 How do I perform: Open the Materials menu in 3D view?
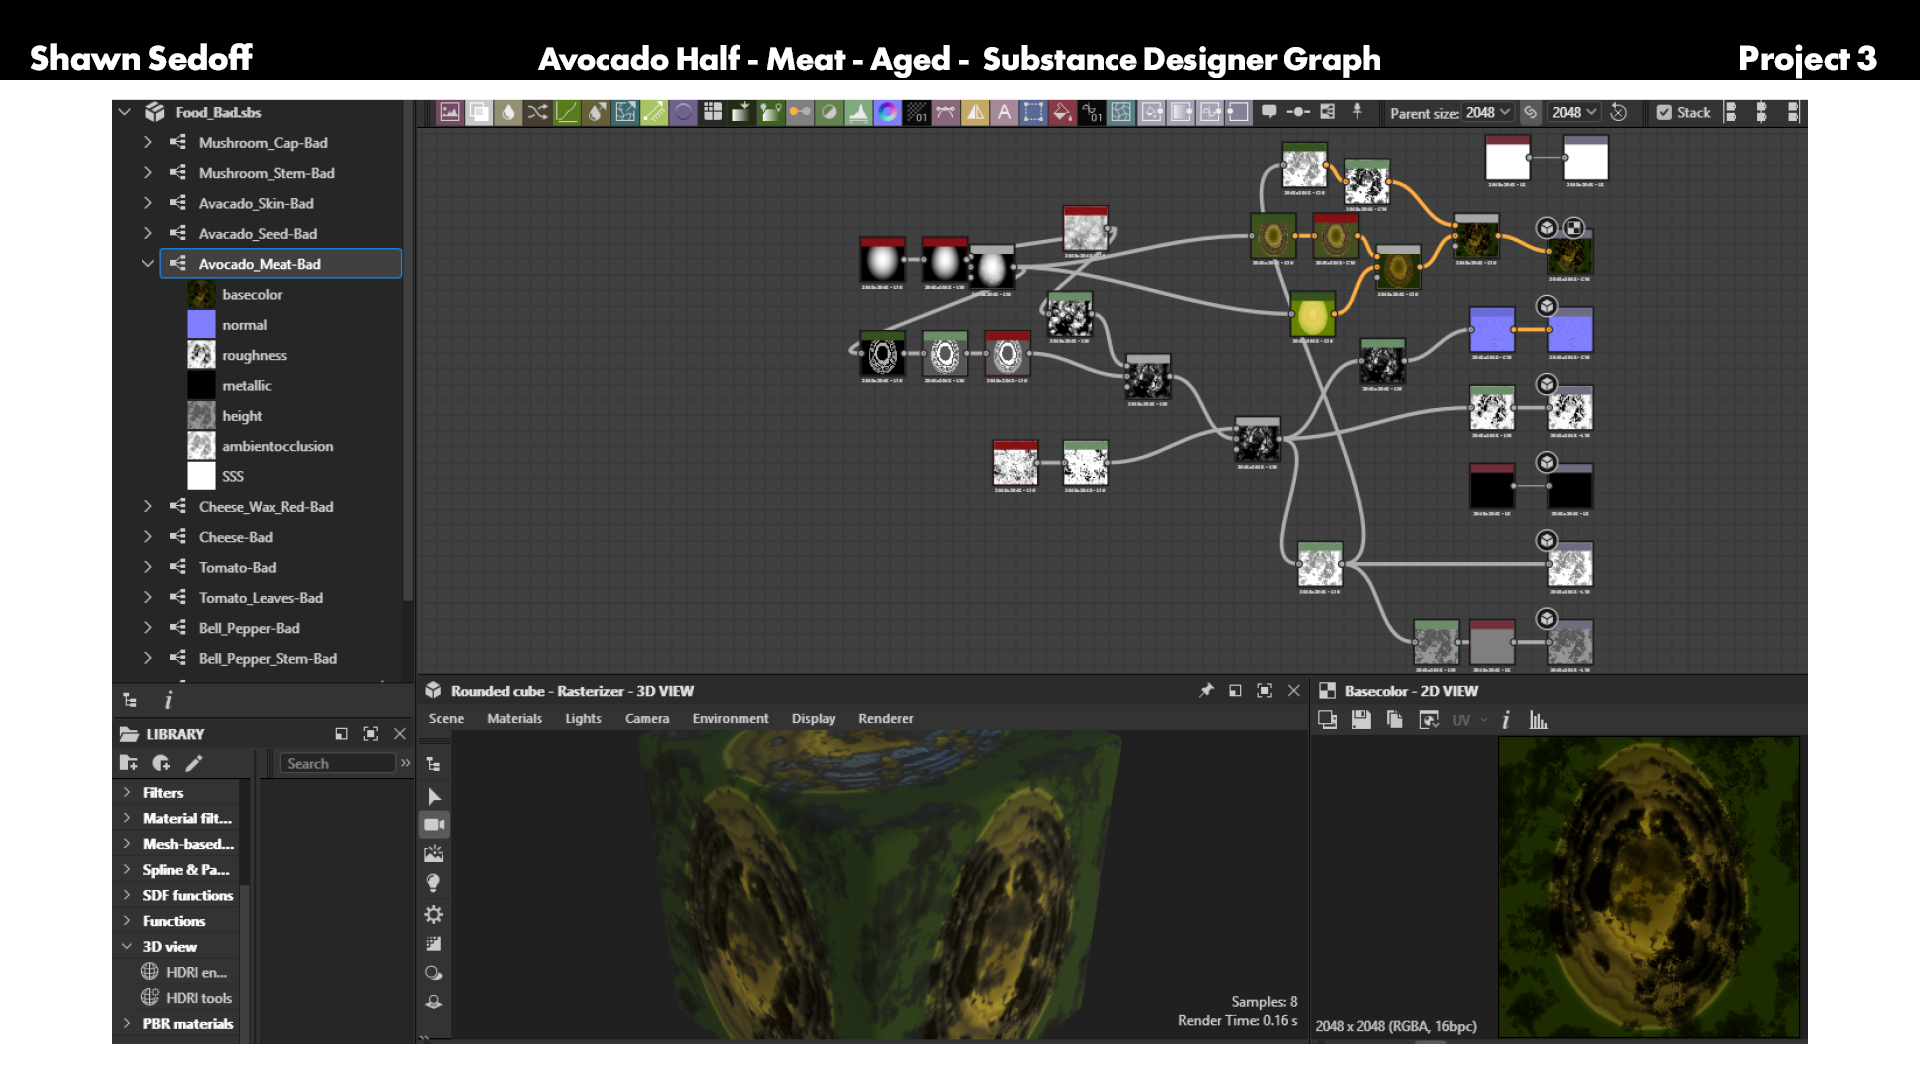514,718
